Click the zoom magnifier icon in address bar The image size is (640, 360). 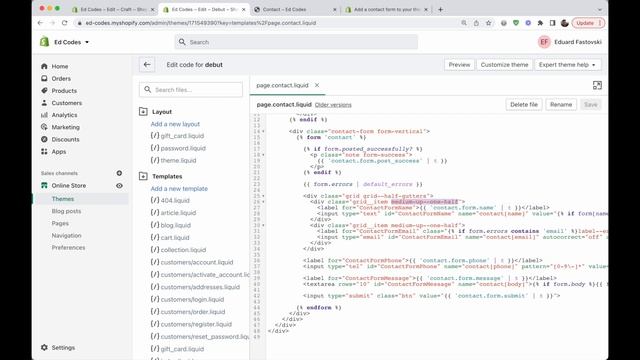pyautogui.click(x=464, y=23)
